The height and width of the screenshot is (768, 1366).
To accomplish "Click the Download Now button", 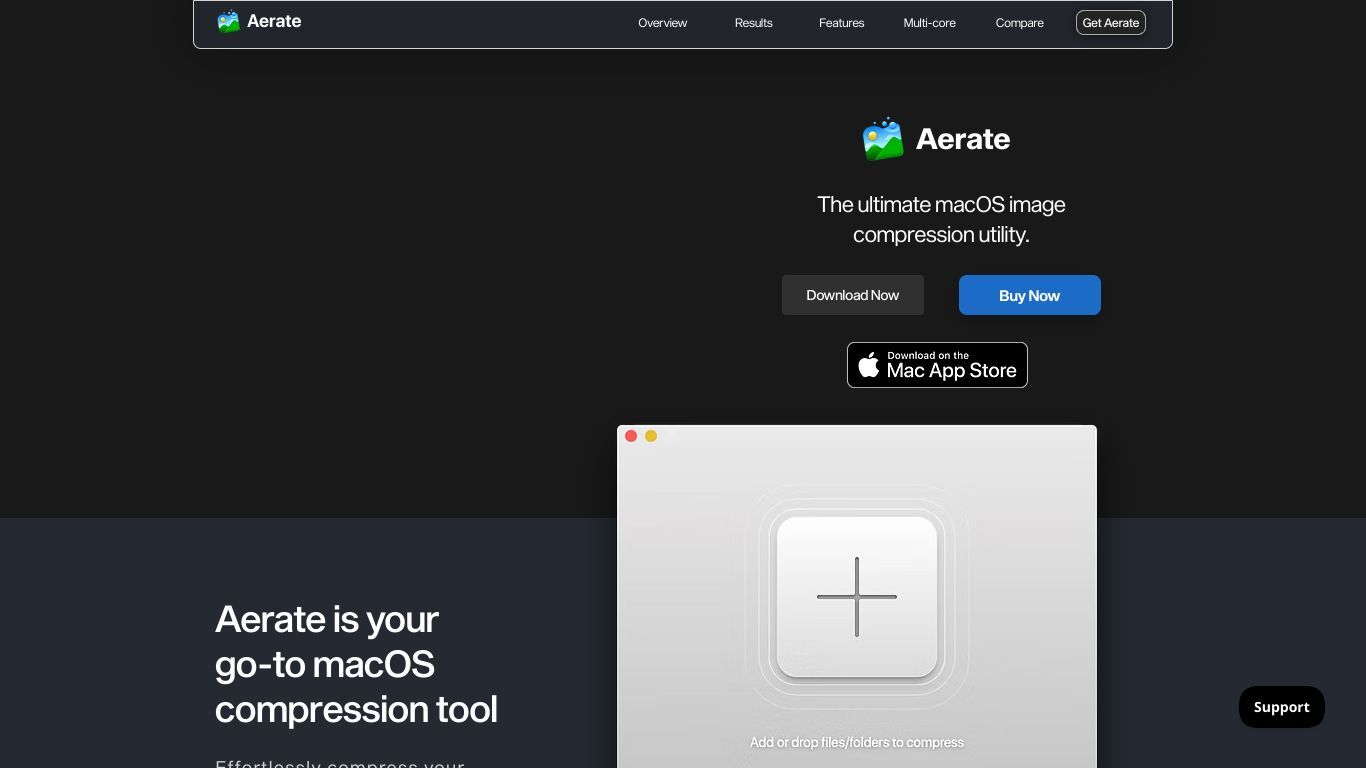I will 853,295.
